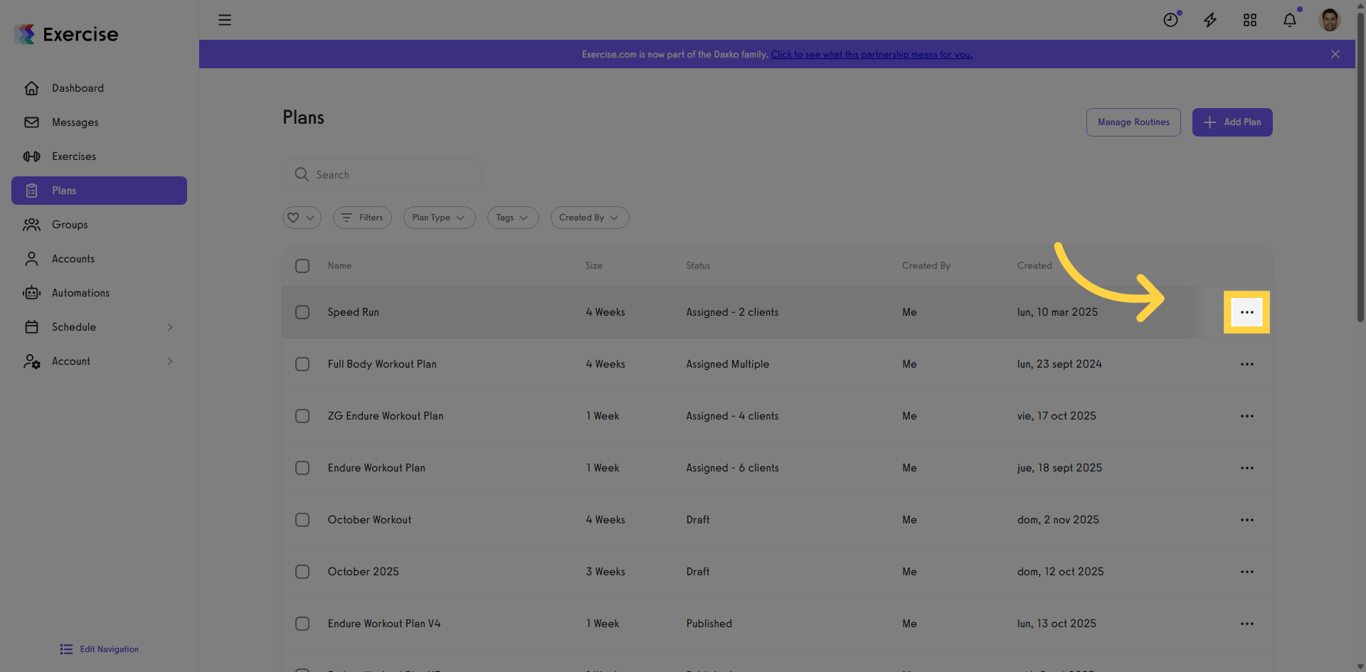
Task: Open Manage Routines
Action: (x=1133, y=122)
